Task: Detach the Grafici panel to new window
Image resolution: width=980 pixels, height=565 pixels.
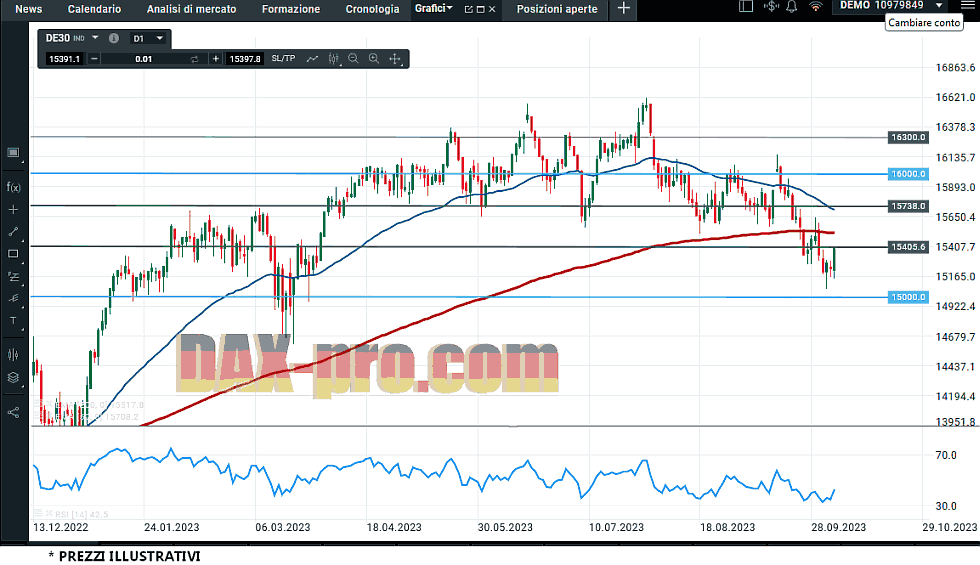Action: pyautogui.click(x=469, y=9)
